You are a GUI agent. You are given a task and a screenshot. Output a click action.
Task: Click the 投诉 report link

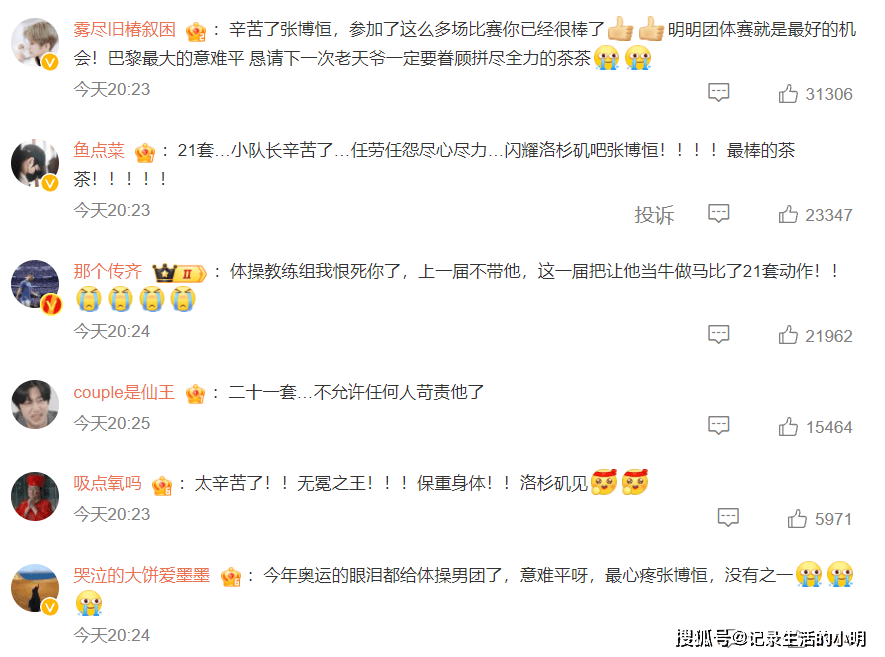(654, 214)
